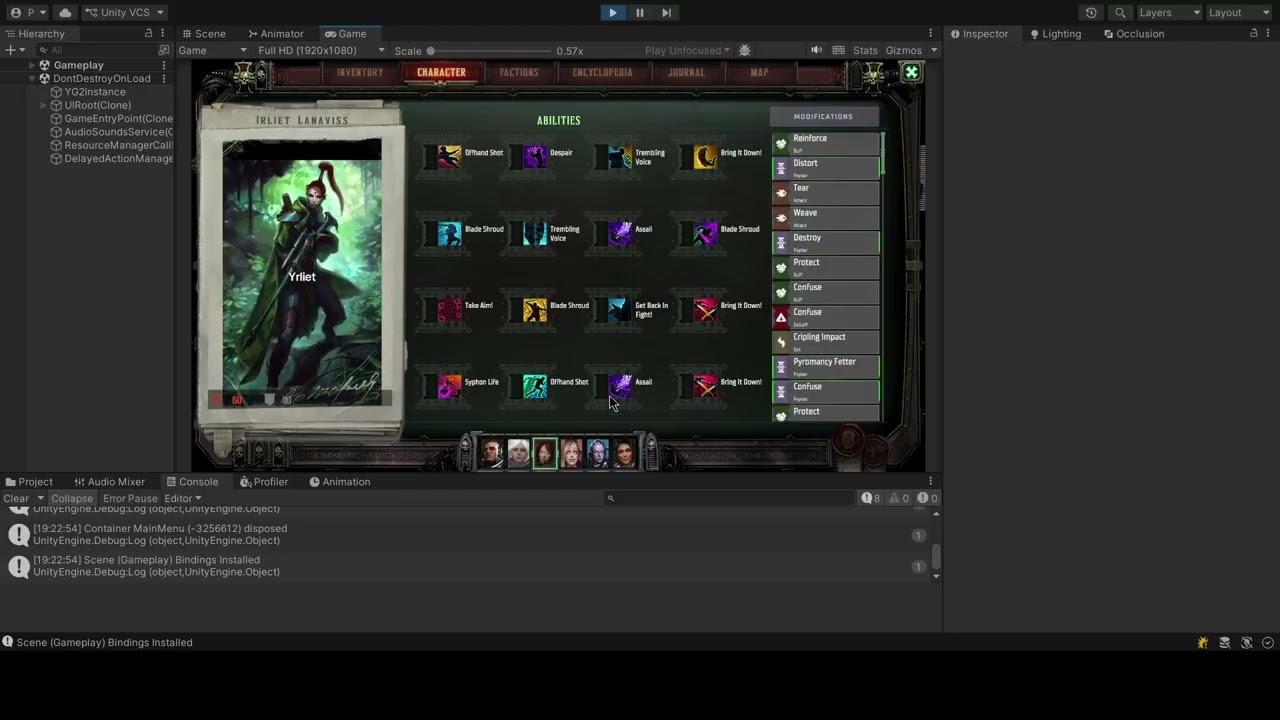Open the in-game Encyclopedia tab

pos(602,72)
